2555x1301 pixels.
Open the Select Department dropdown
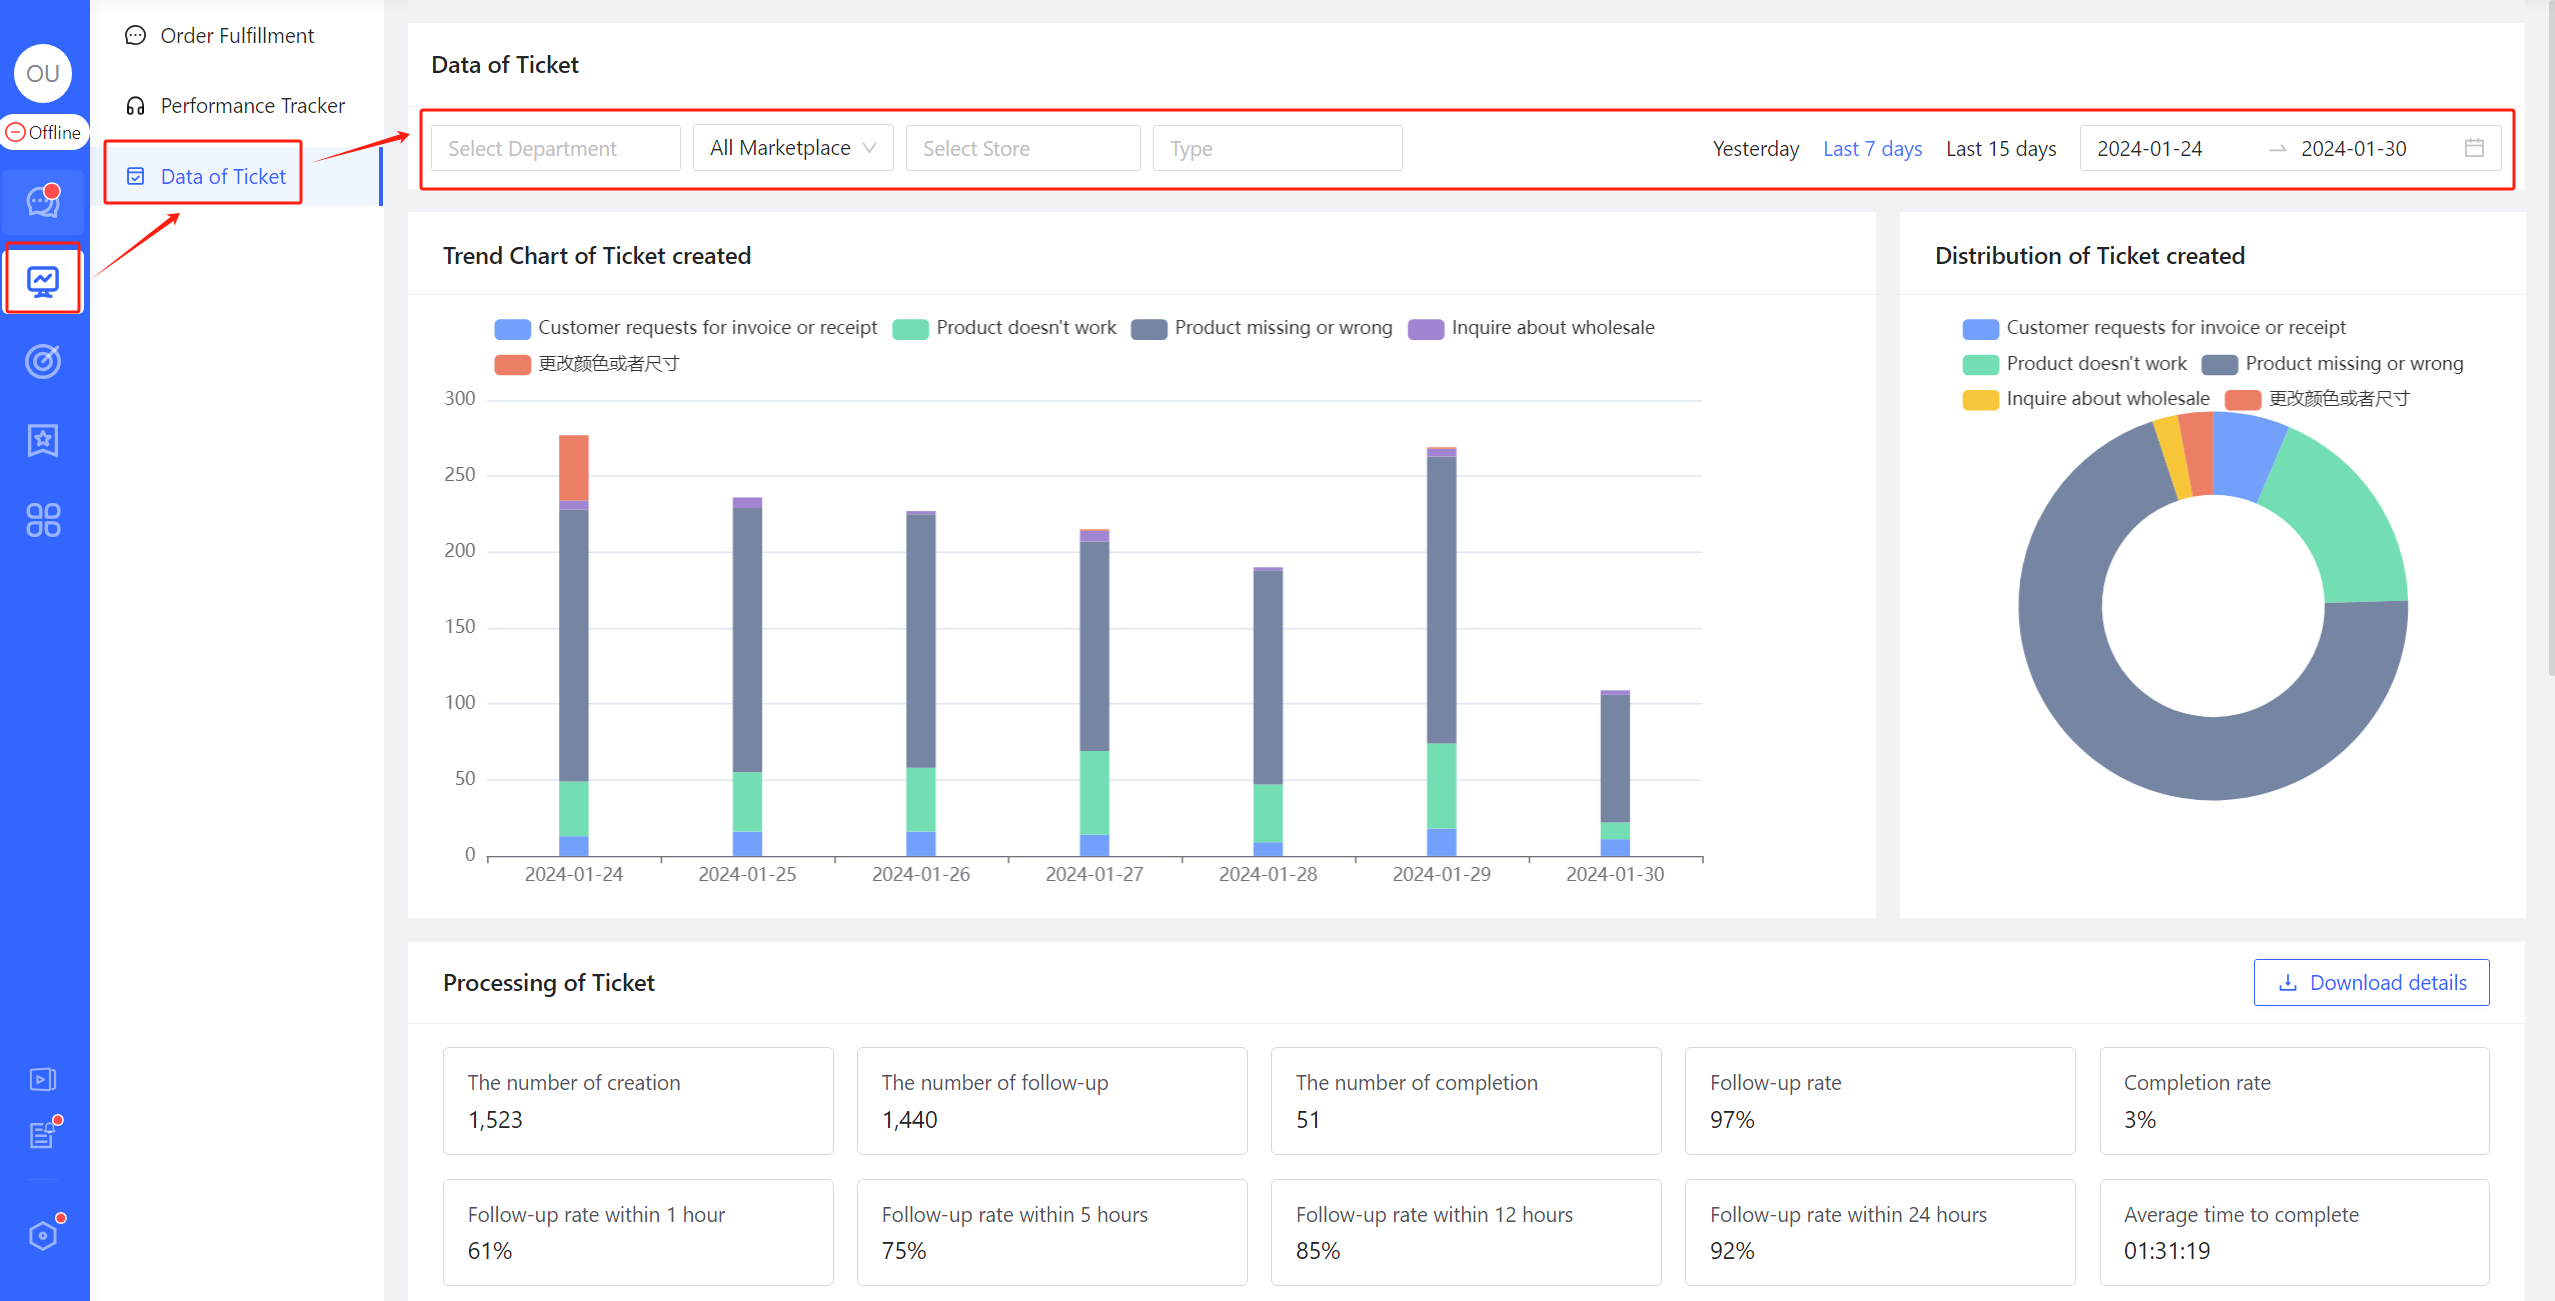tap(556, 148)
